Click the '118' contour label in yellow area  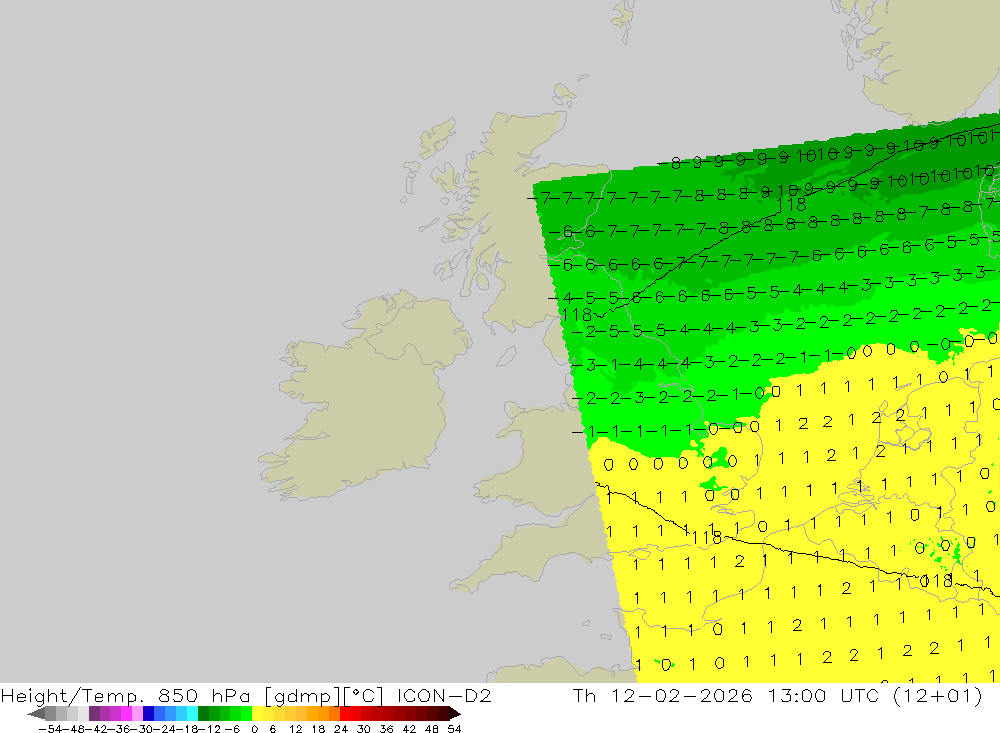point(707,538)
